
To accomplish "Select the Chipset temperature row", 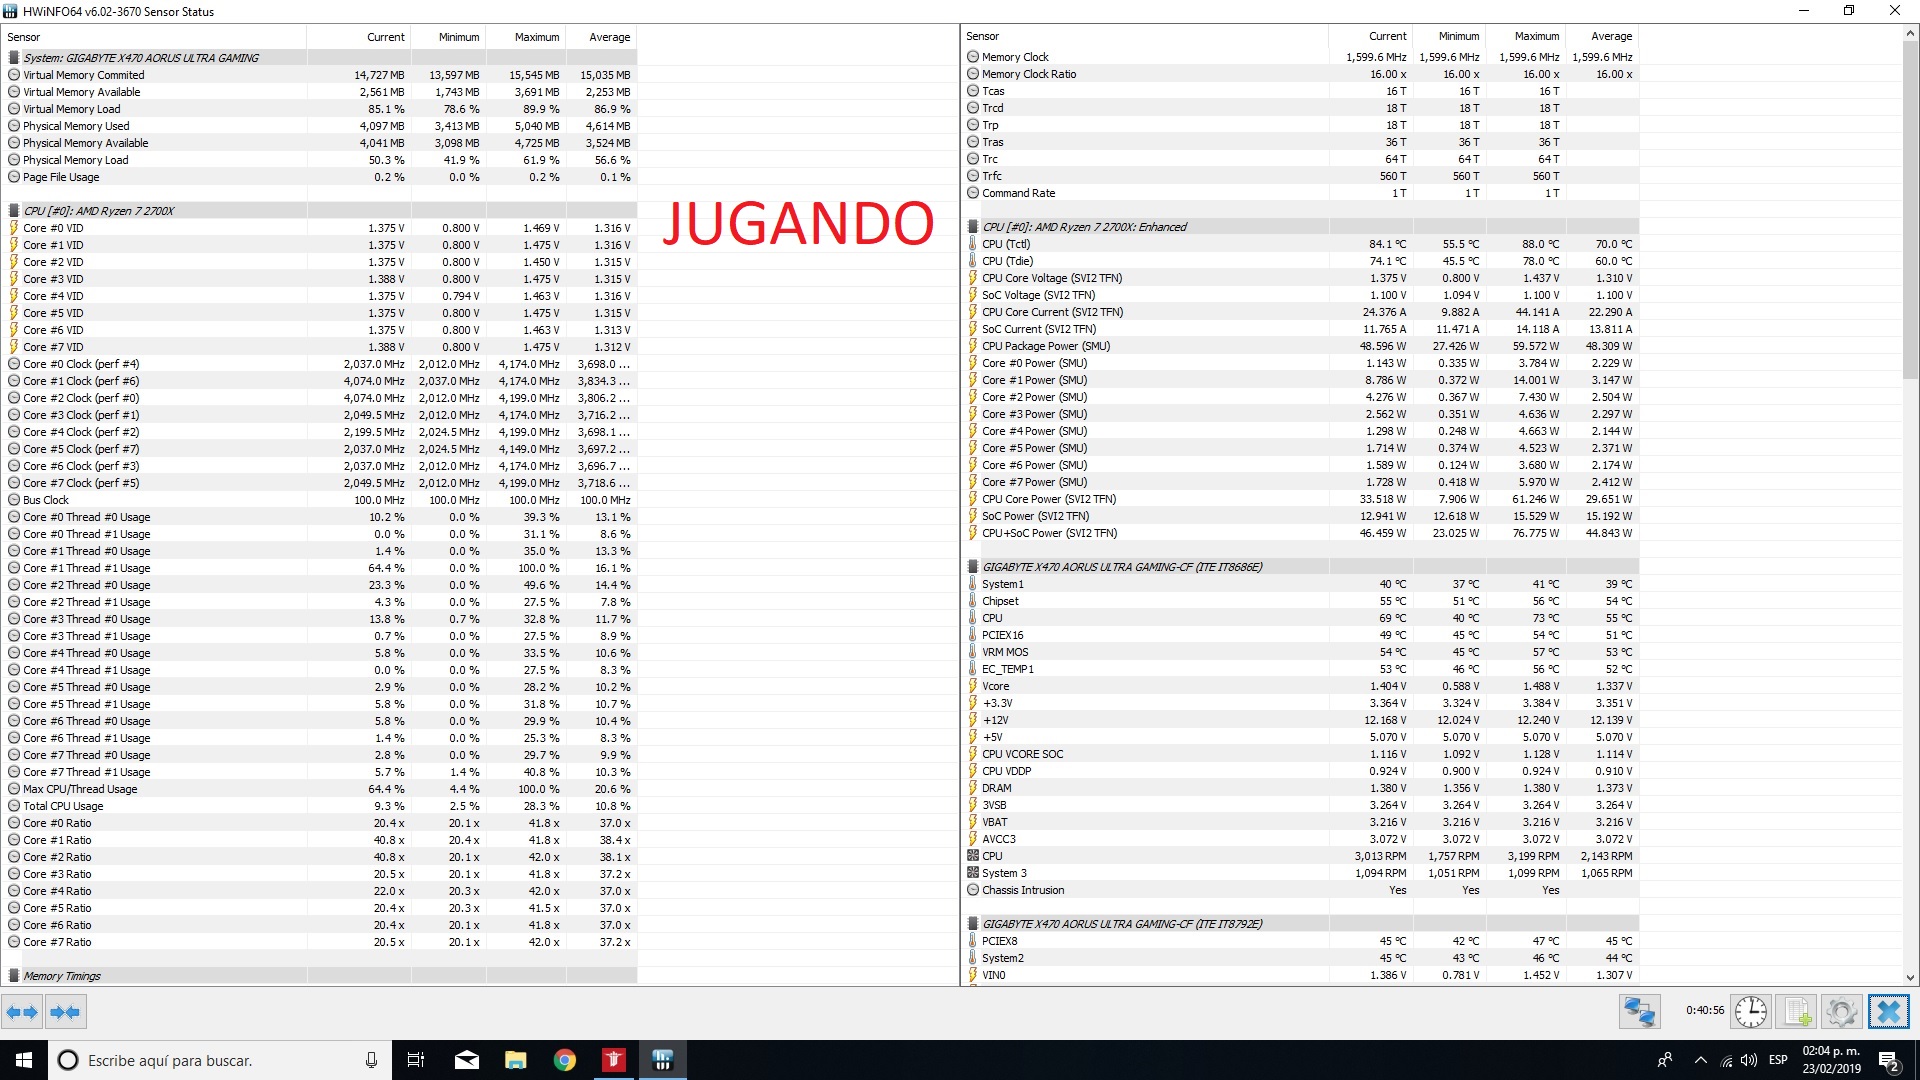I will [1301, 601].
